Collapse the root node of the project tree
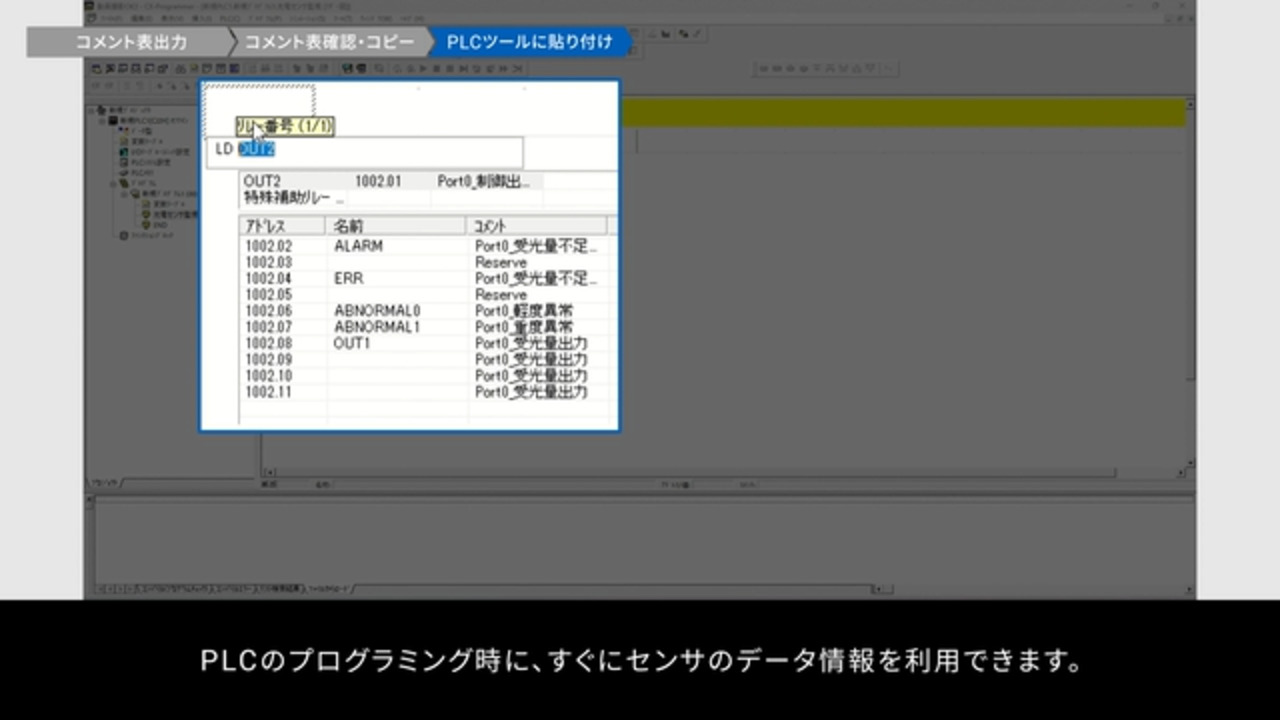The height and width of the screenshot is (720, 1280). point(91,110)
